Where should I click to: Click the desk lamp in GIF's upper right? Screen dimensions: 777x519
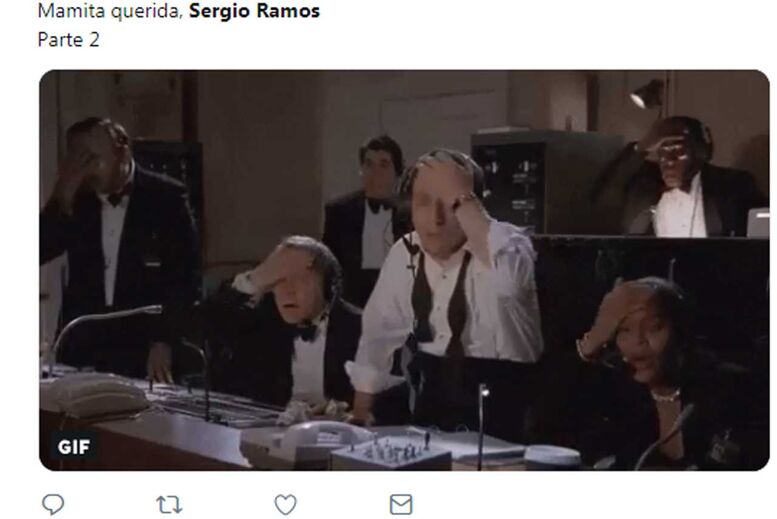(x=648, y=94)
